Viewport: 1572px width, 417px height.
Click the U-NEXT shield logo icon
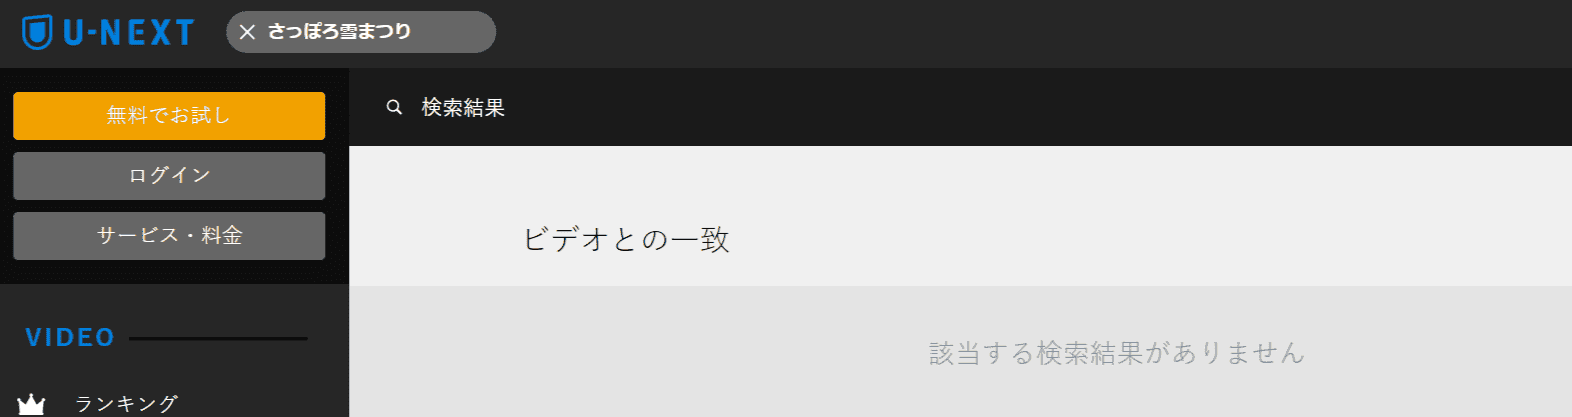coord(37,32)
